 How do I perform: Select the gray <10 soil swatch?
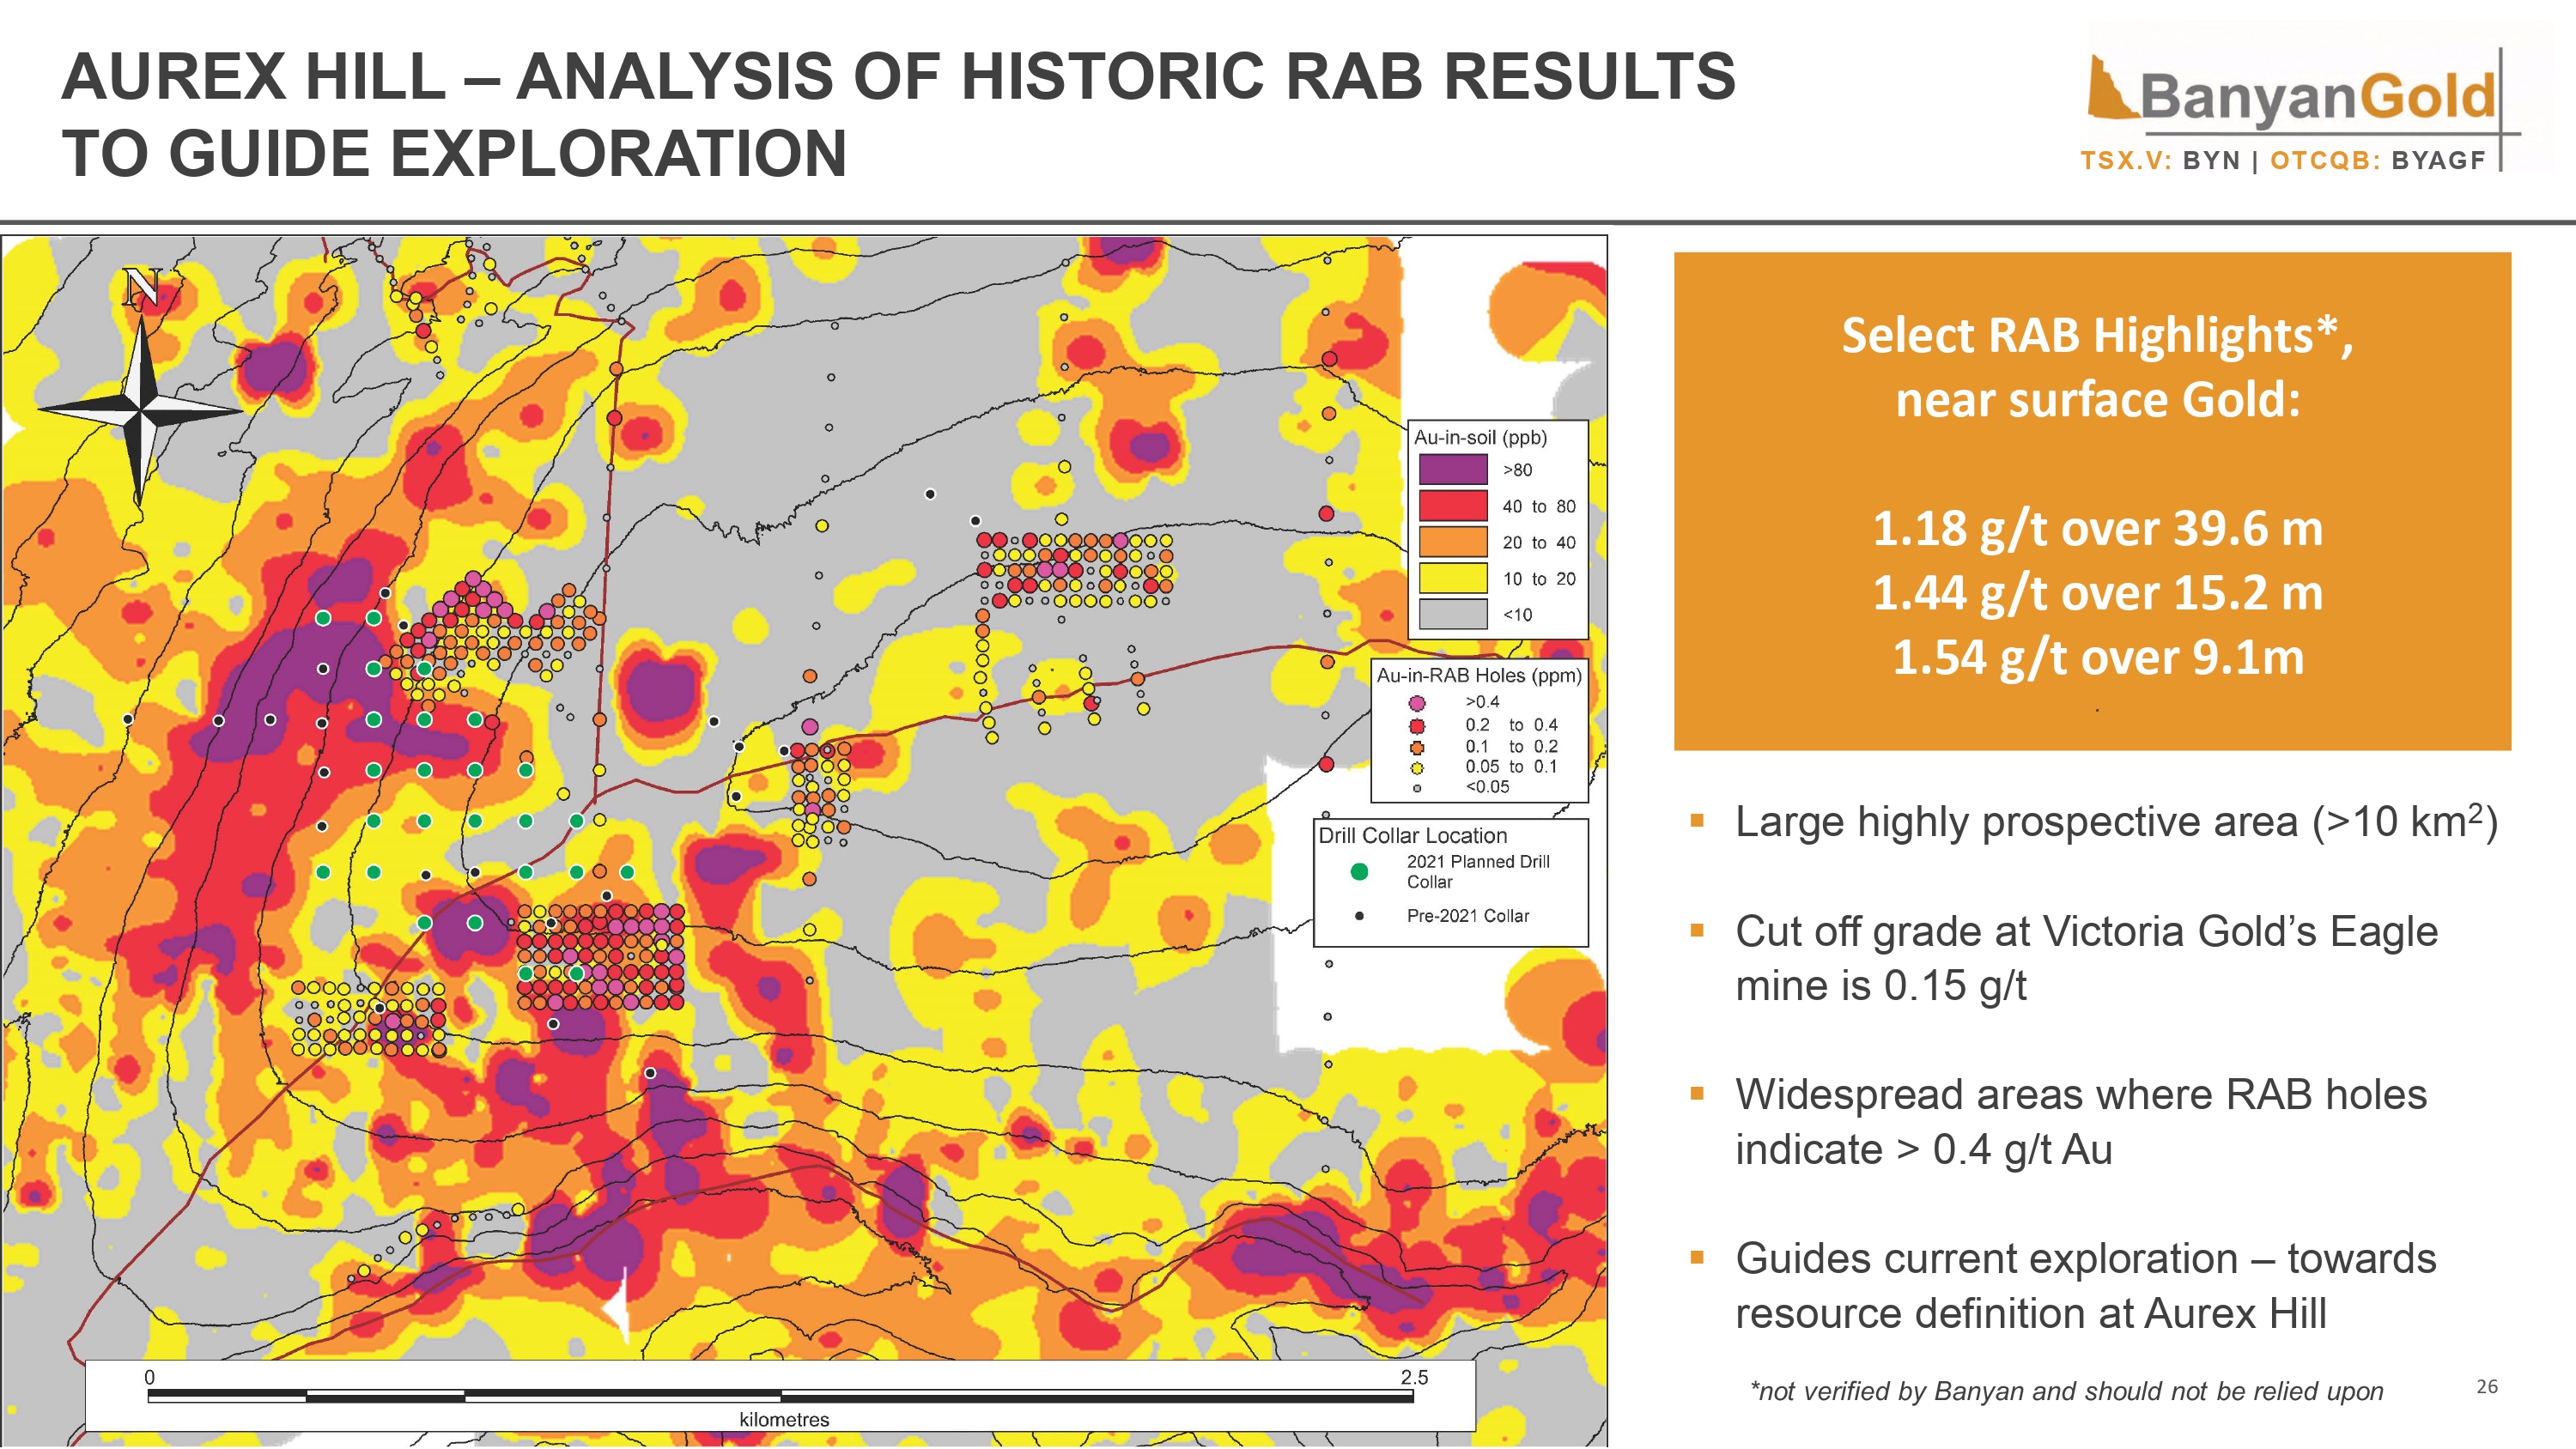click(x=1453, y=614)
